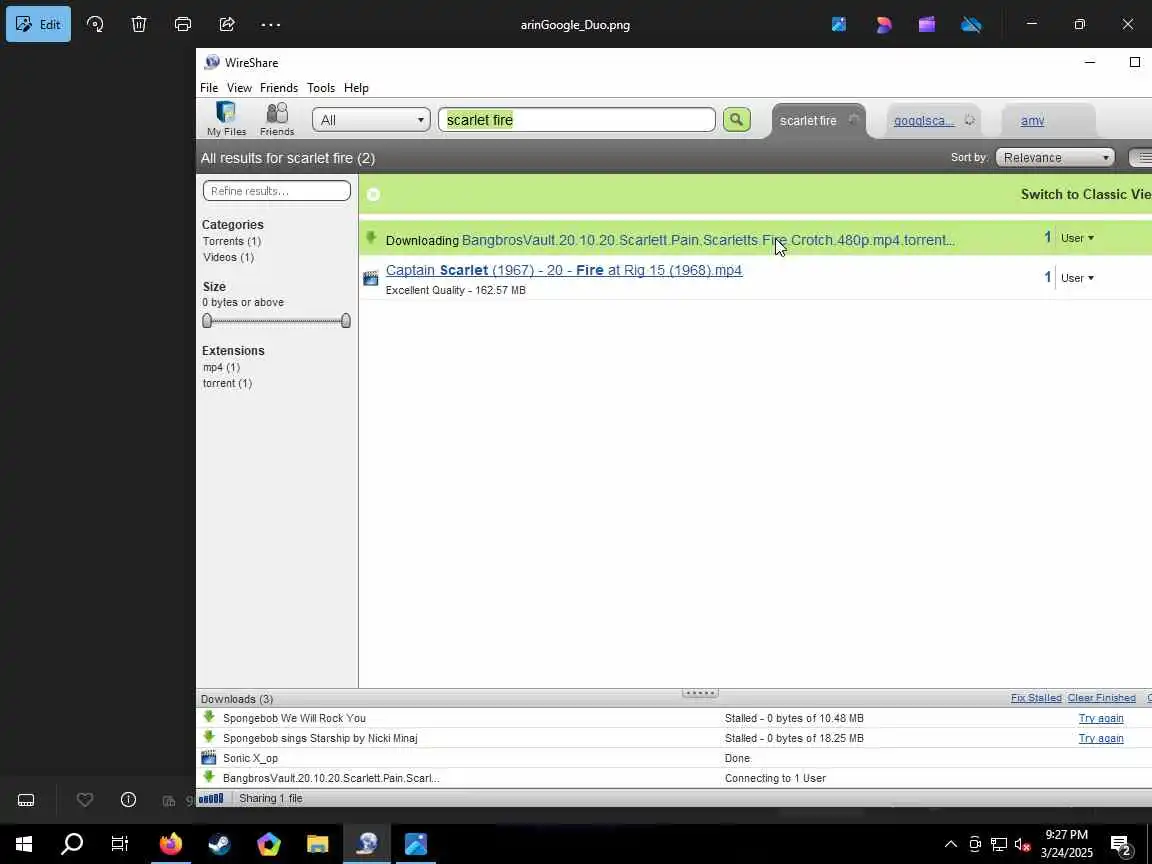Expand the system tray hidden icons chevron
The height and width of the screenshot is (864, 1152).
(951, 844)
